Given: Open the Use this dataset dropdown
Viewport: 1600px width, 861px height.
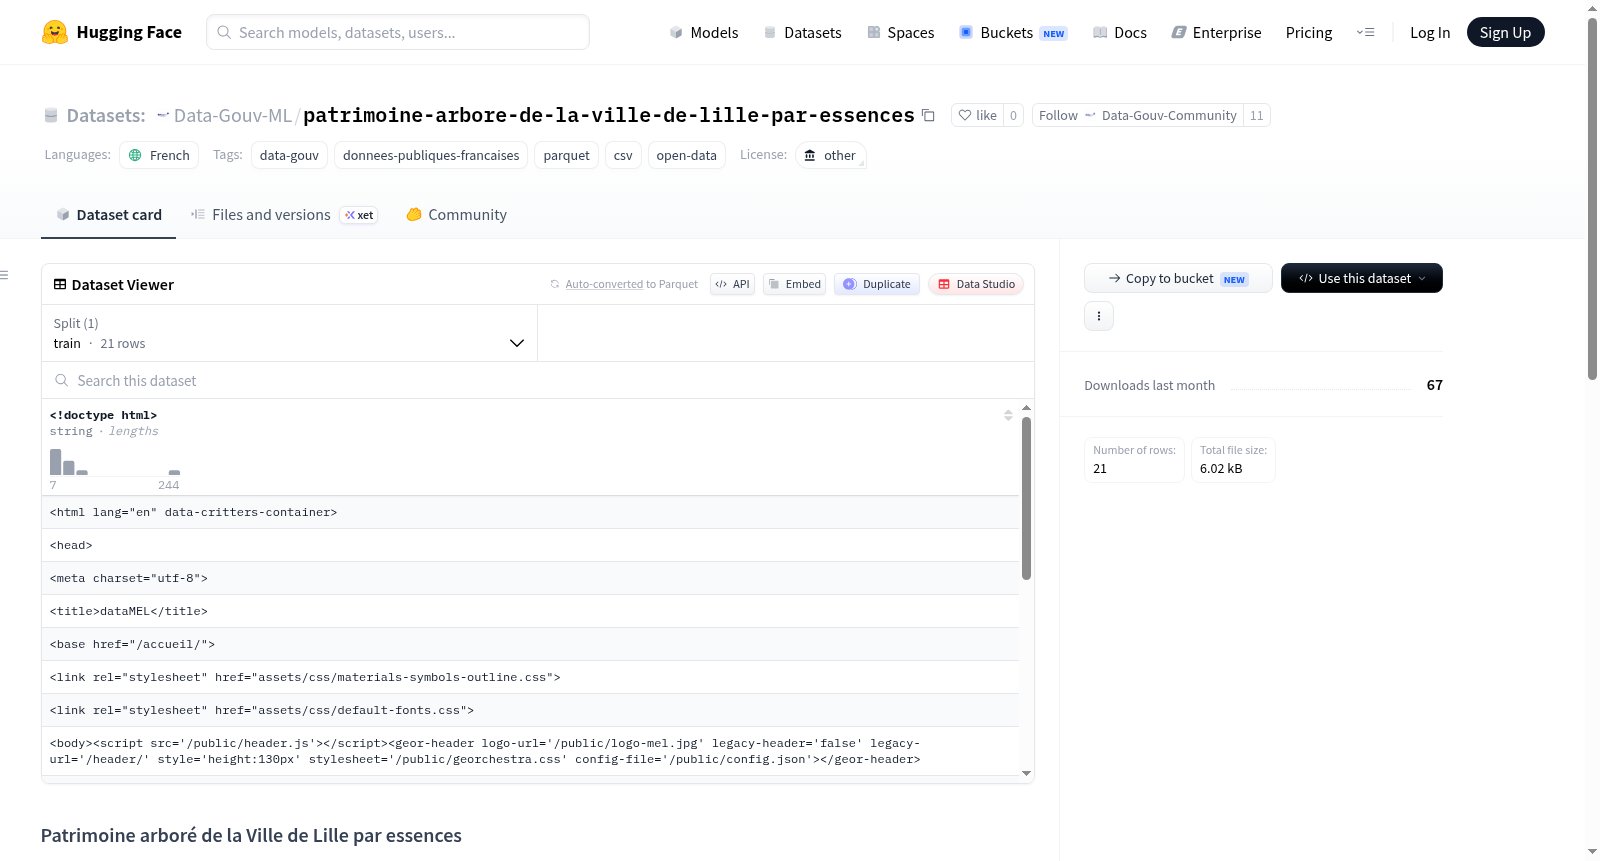Looking at the screenshot, I should (1361, 278).
